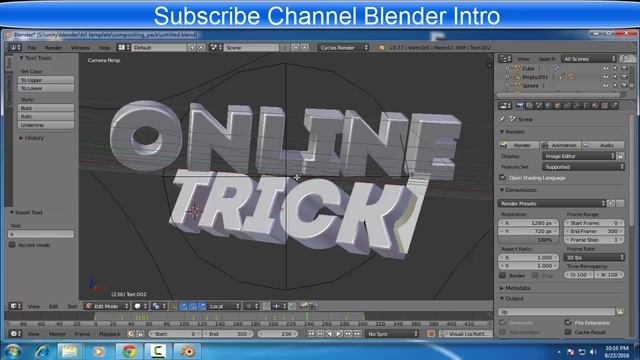The height and width of the screenshot is (360, 640).
Task: Click the Animation render button
Action: point(560,145)
